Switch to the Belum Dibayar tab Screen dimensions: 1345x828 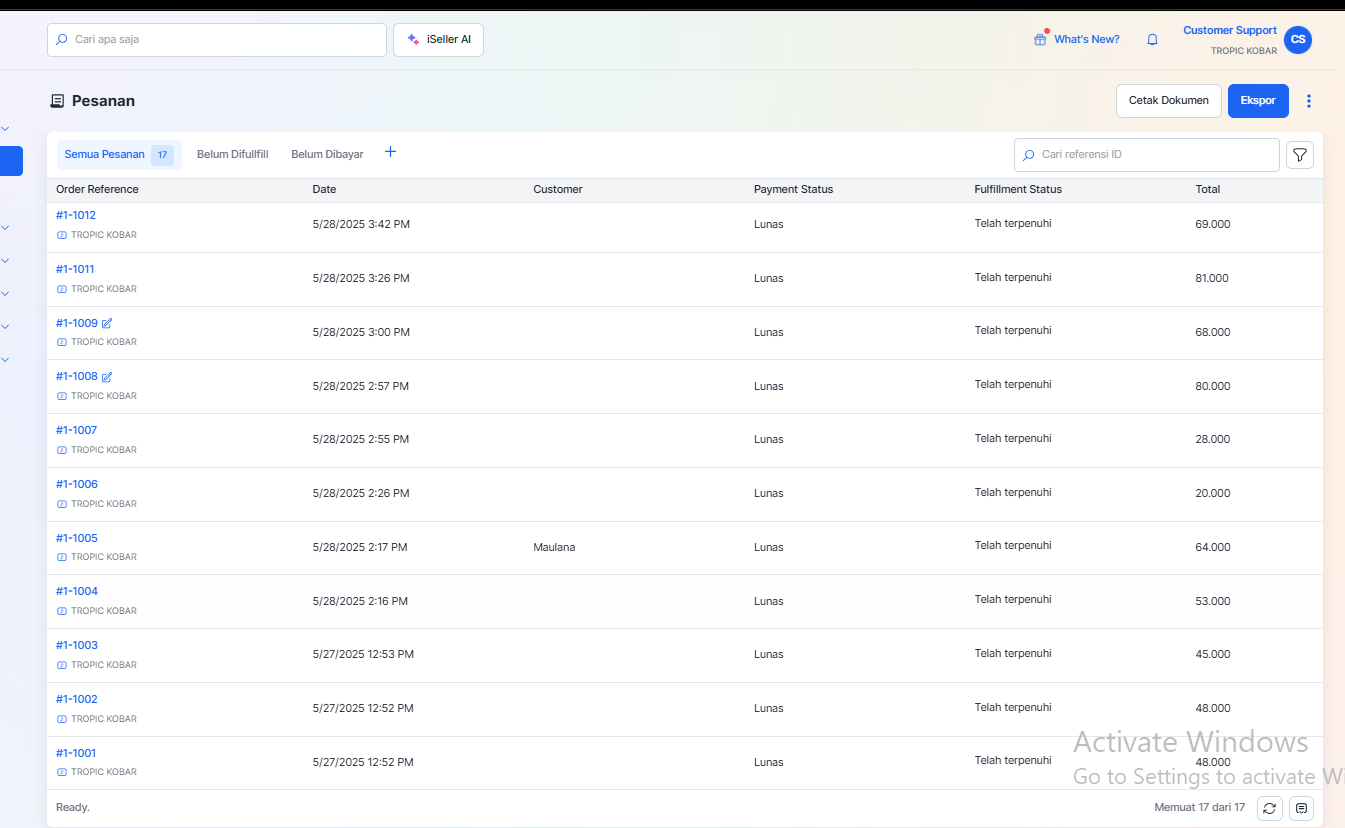pos(327,155)
